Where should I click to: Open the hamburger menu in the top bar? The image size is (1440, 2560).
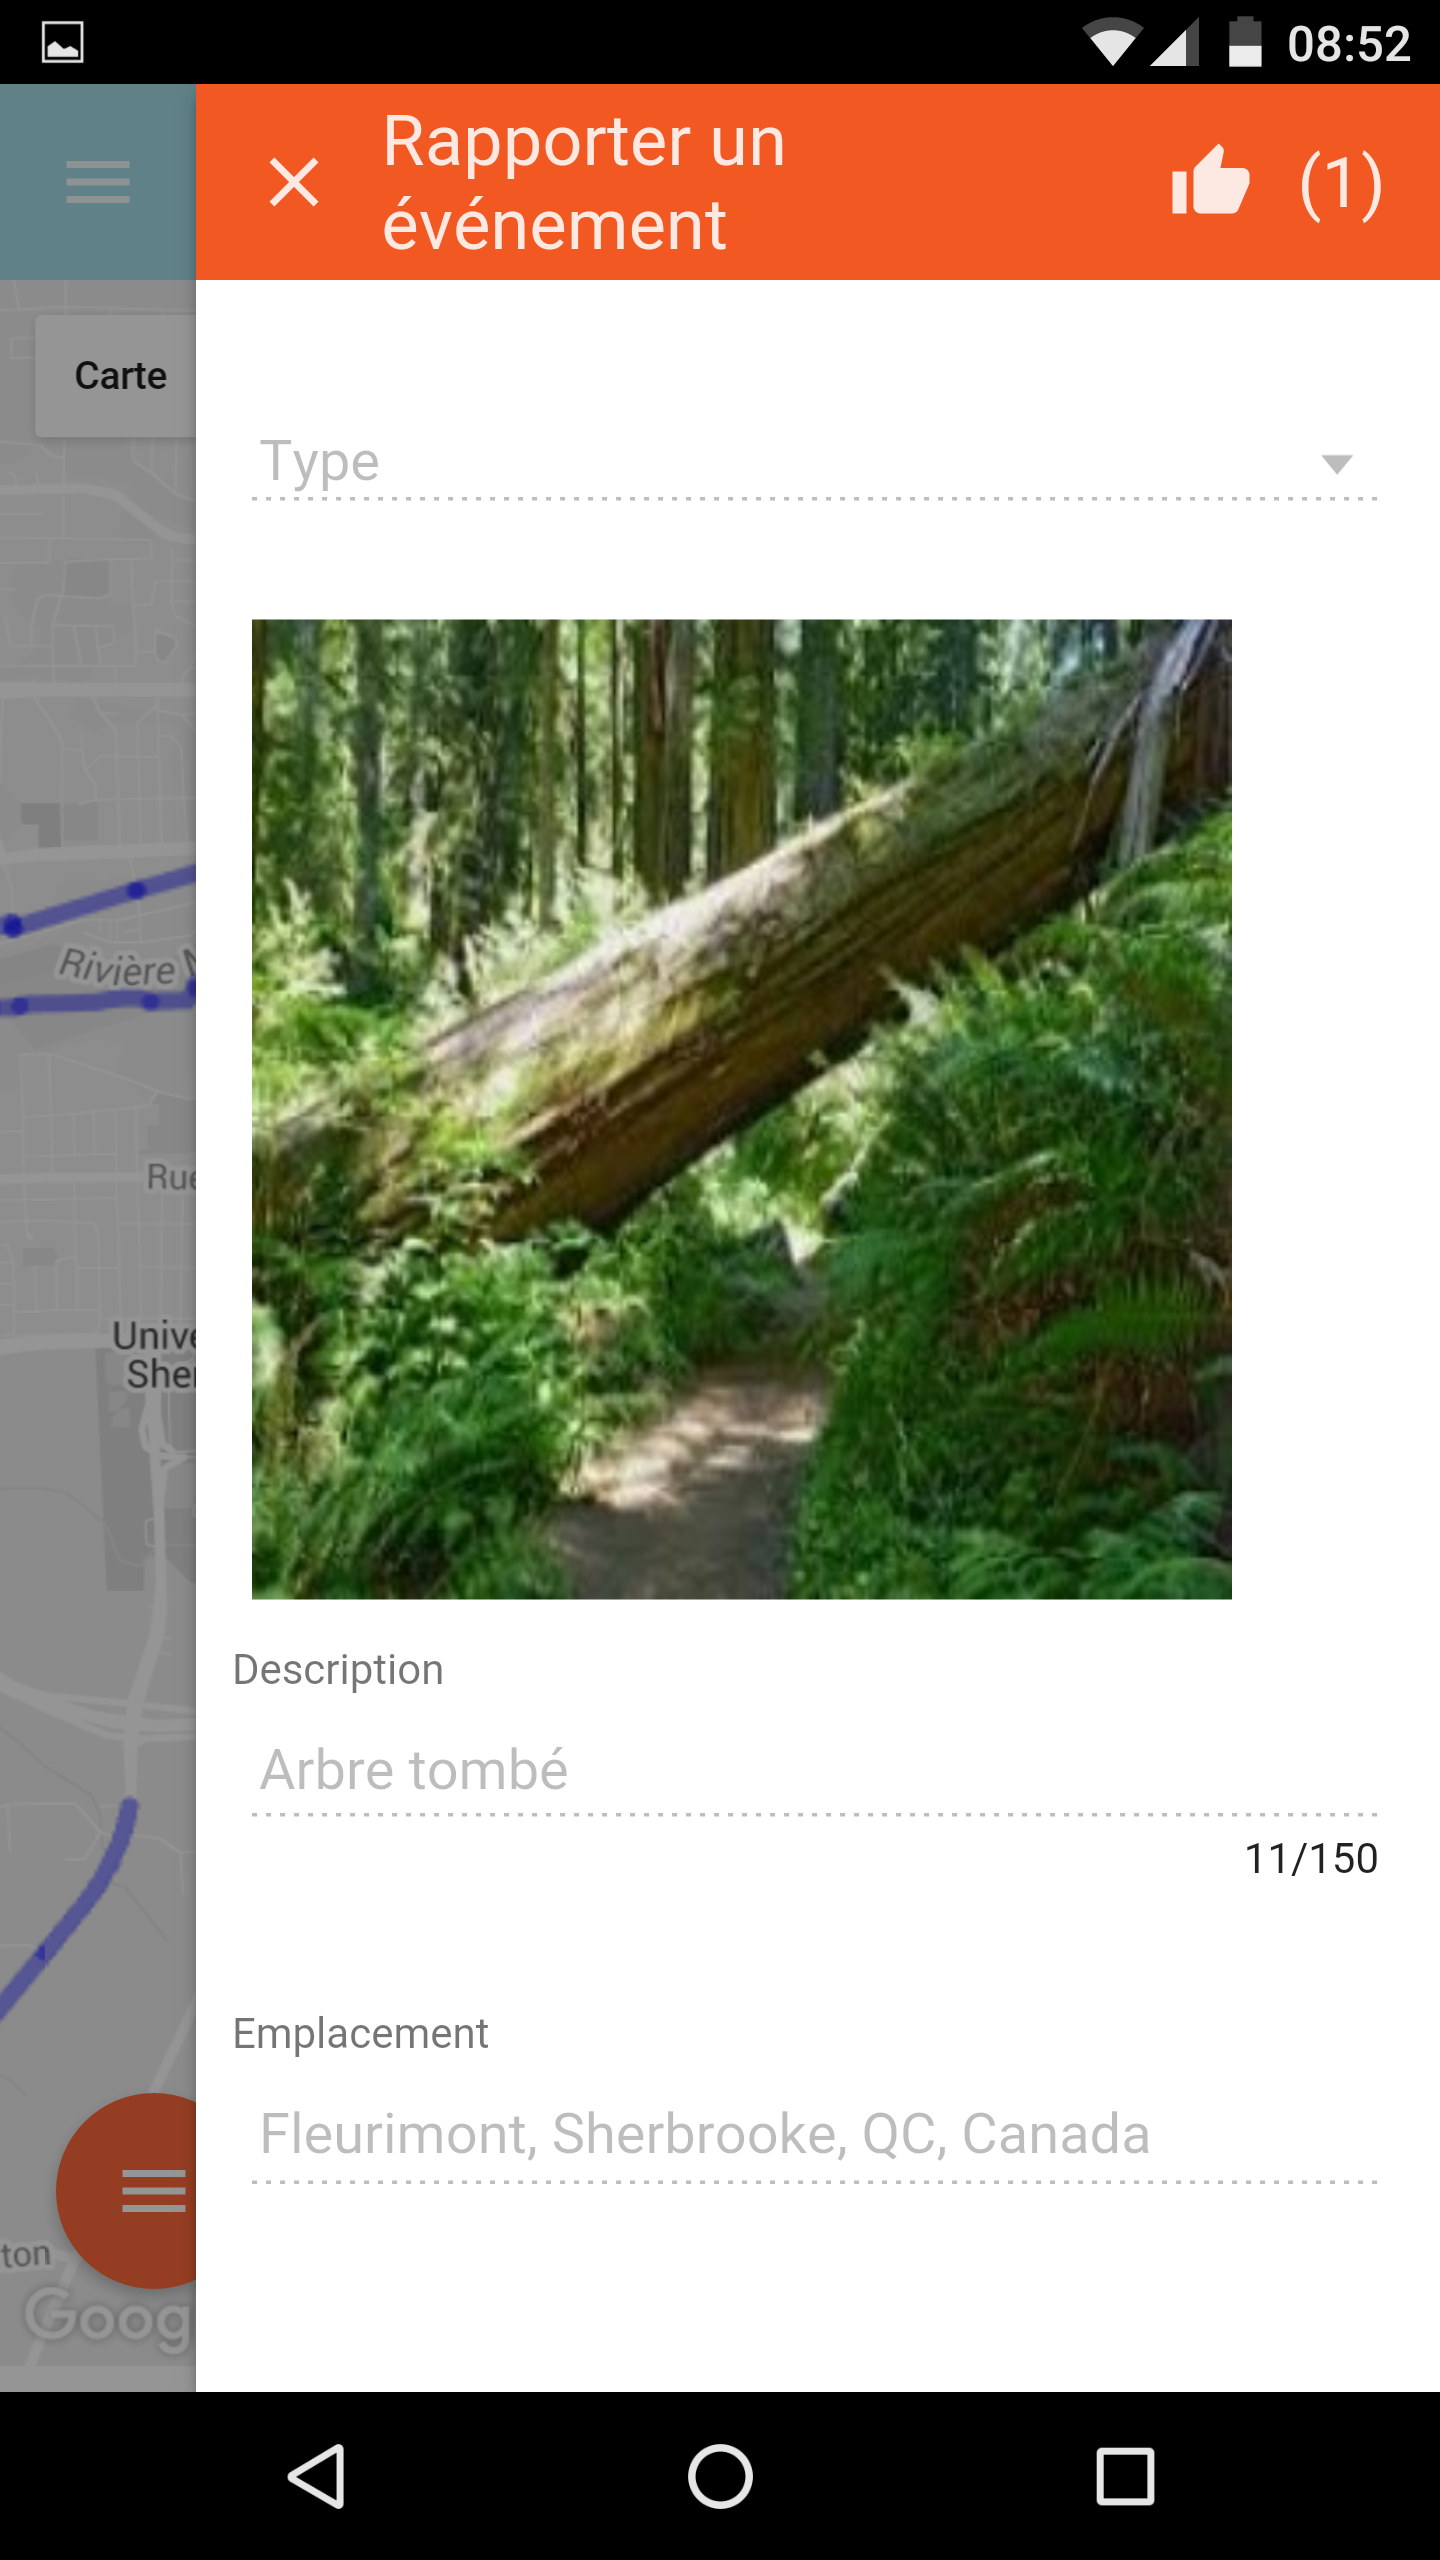pyautogui.click(x=98, y=182)
